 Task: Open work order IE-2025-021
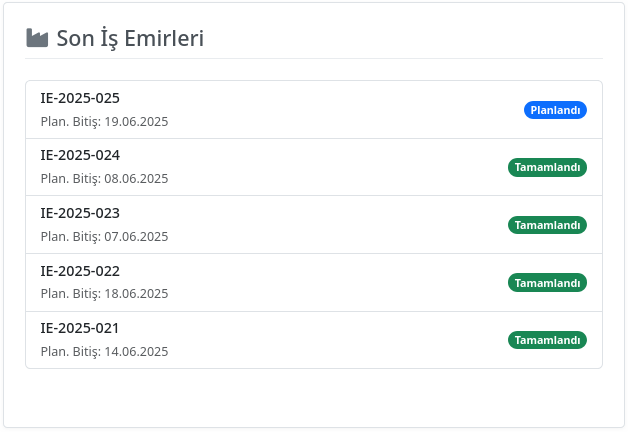click(x=80, y=328)
